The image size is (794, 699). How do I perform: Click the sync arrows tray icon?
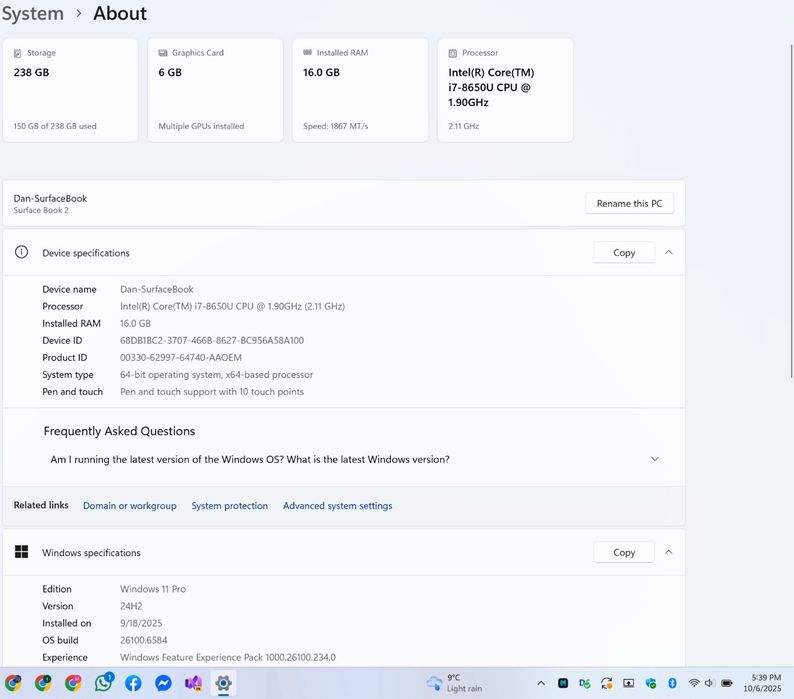[x=607, y=683]
